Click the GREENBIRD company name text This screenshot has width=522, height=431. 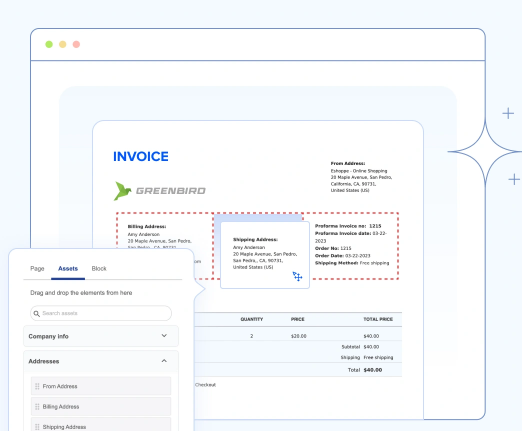pos(171,191)
